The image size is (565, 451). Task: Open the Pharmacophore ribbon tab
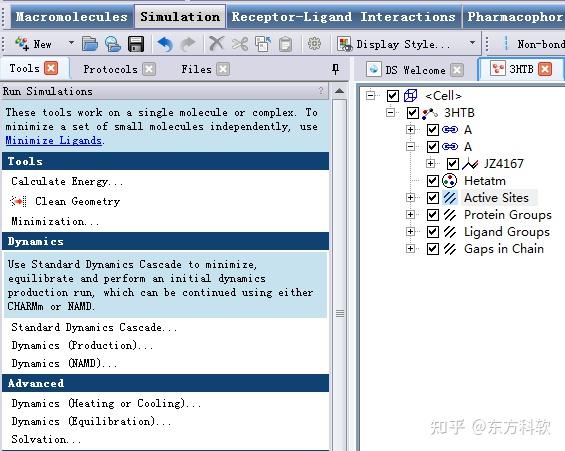click(x=514, y=17)
